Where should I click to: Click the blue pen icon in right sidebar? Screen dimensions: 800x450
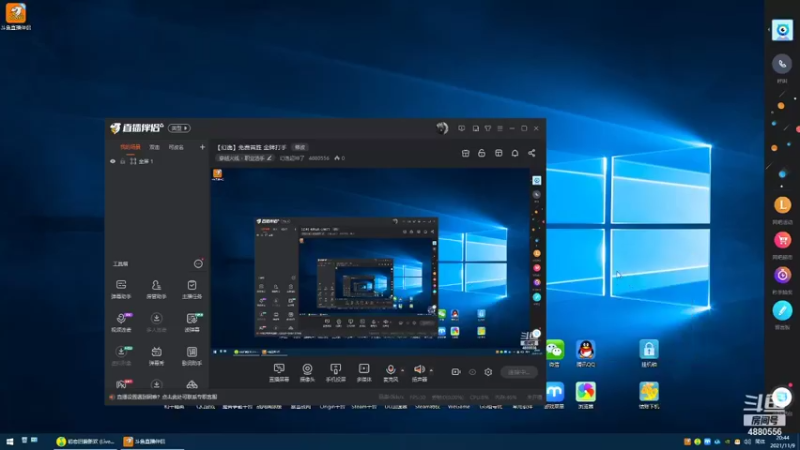782,310
